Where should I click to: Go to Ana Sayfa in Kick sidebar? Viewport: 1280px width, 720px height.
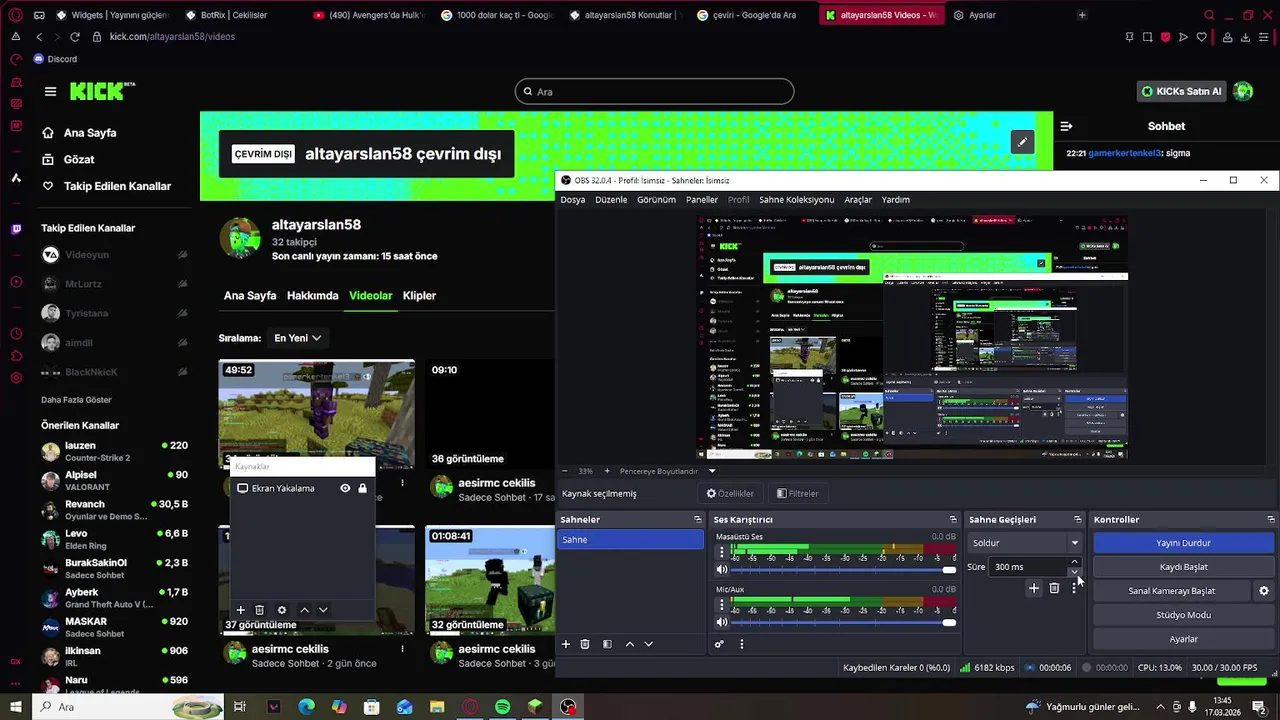pyautogui.click(x=90, y=133)
